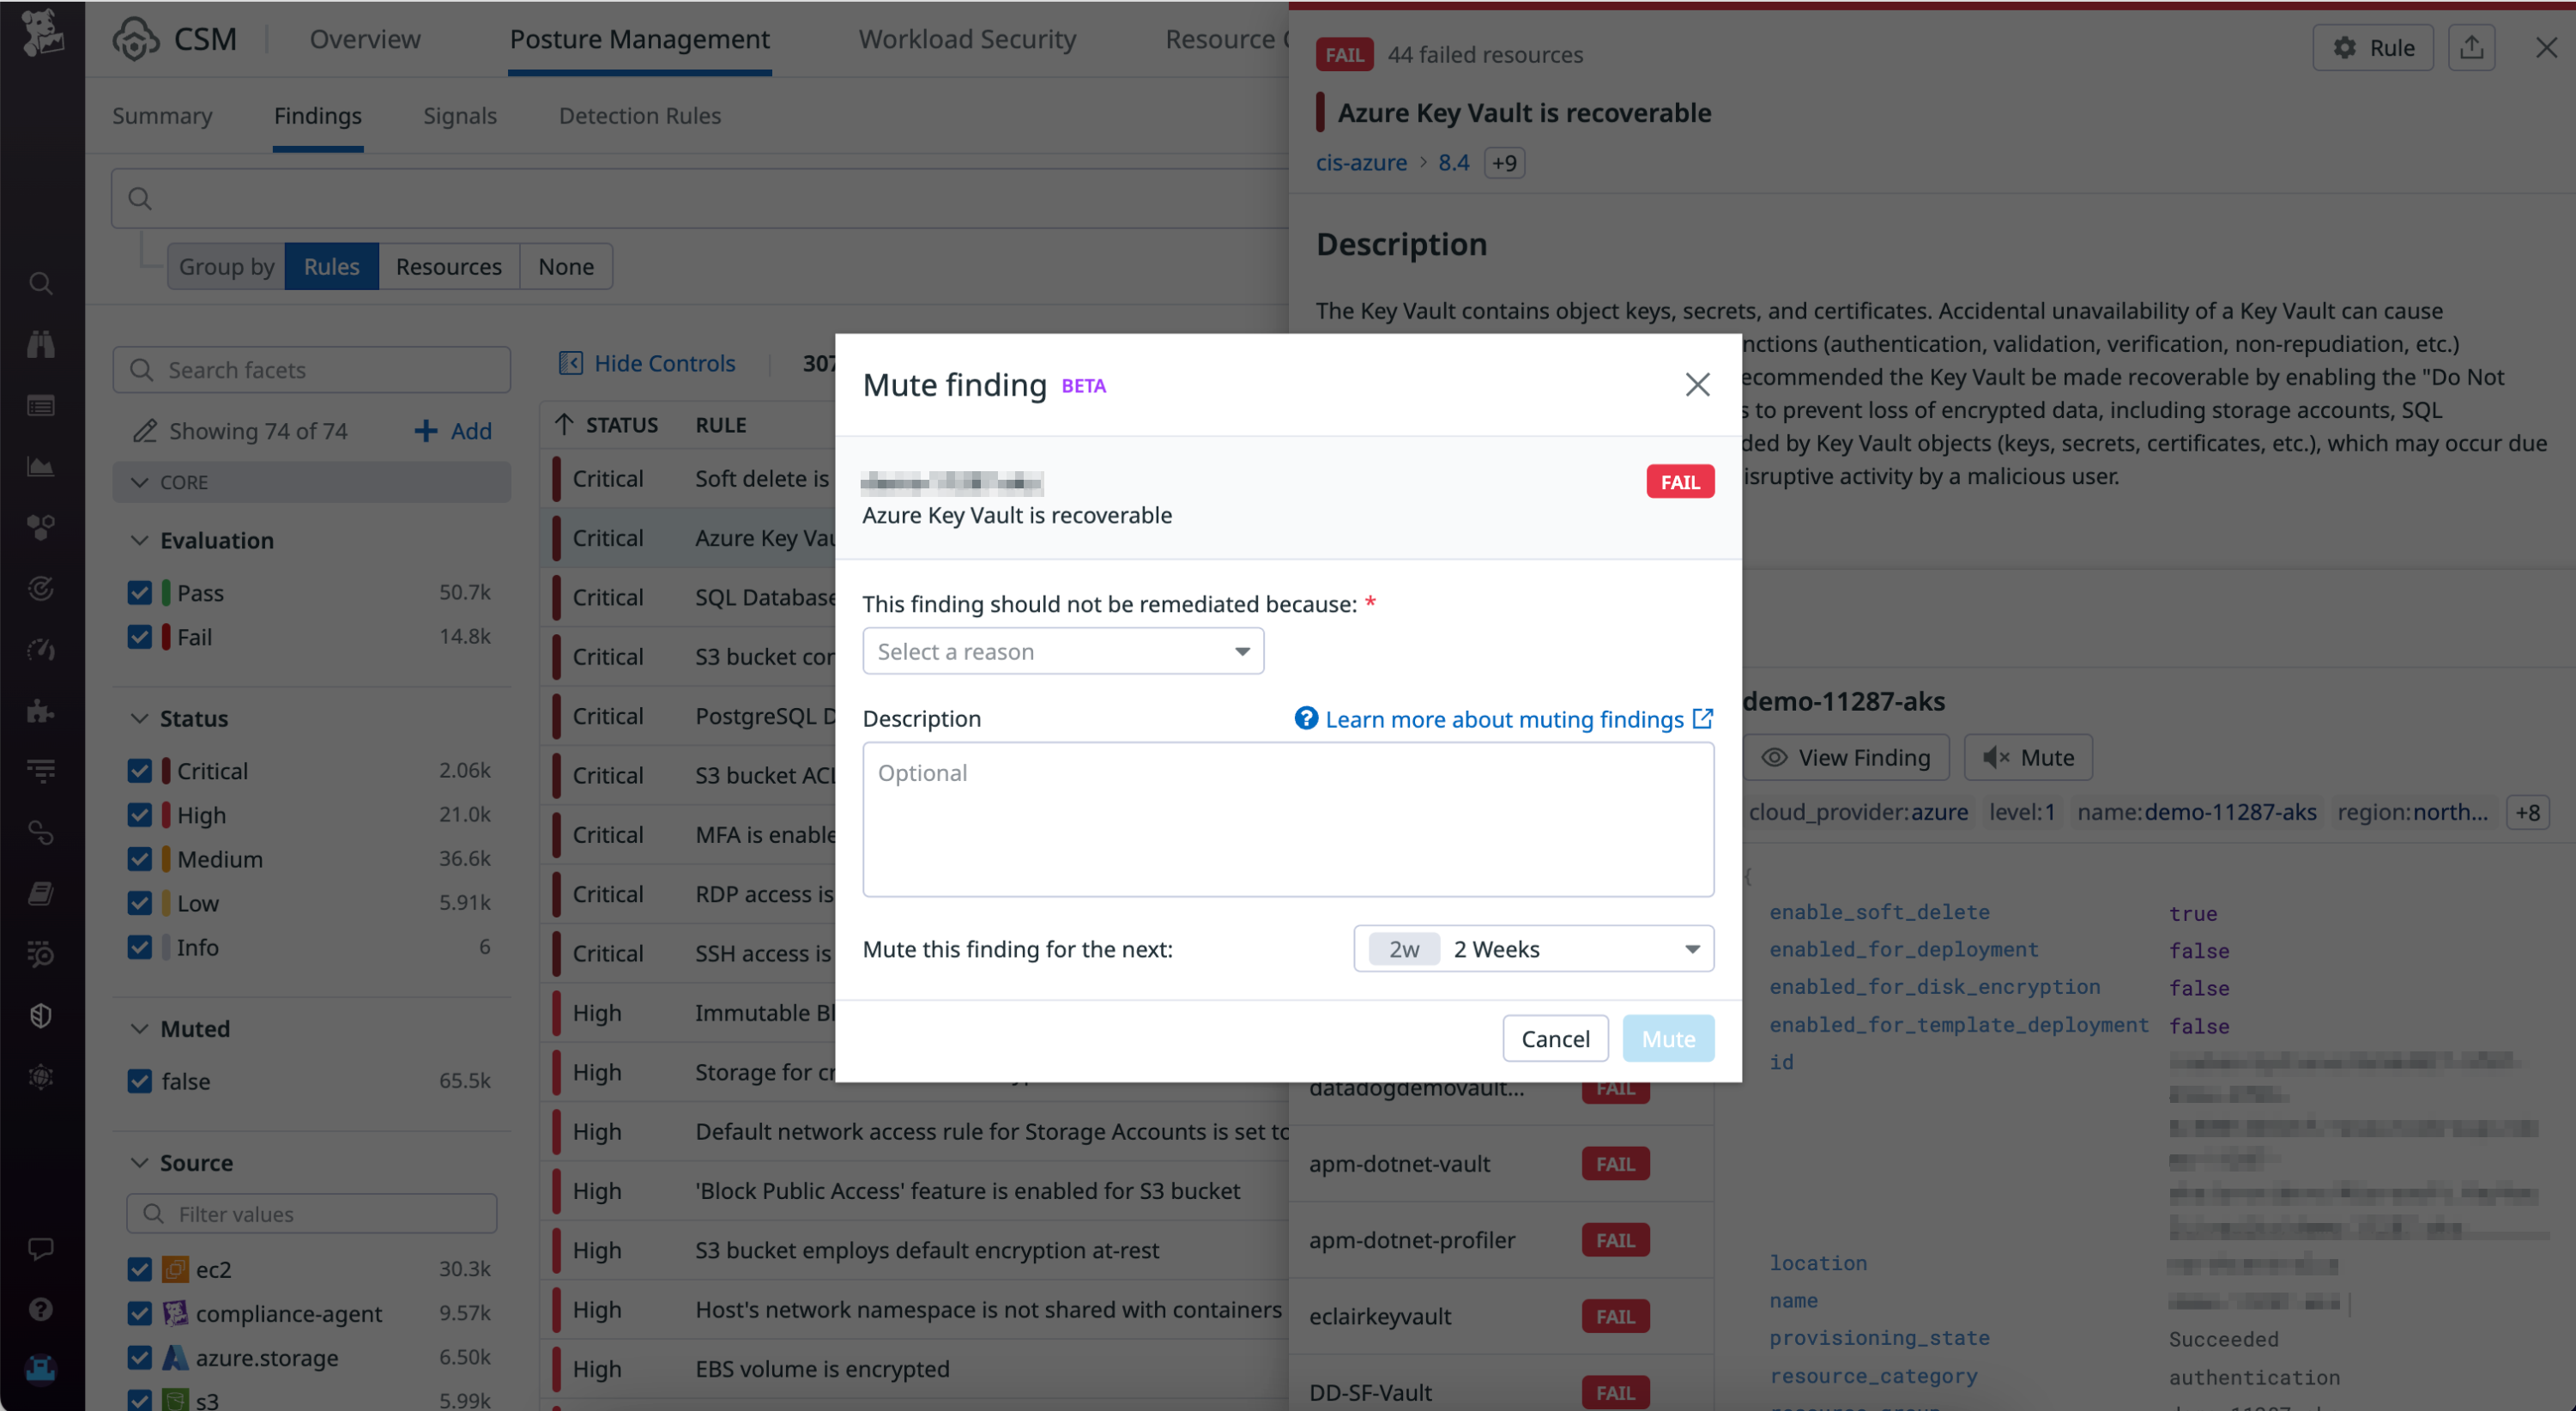Click the Cancel button in dialog
The height and width of the screenshot is (1411, 2576).
pyautogui.click(x=1554, y=1039)
